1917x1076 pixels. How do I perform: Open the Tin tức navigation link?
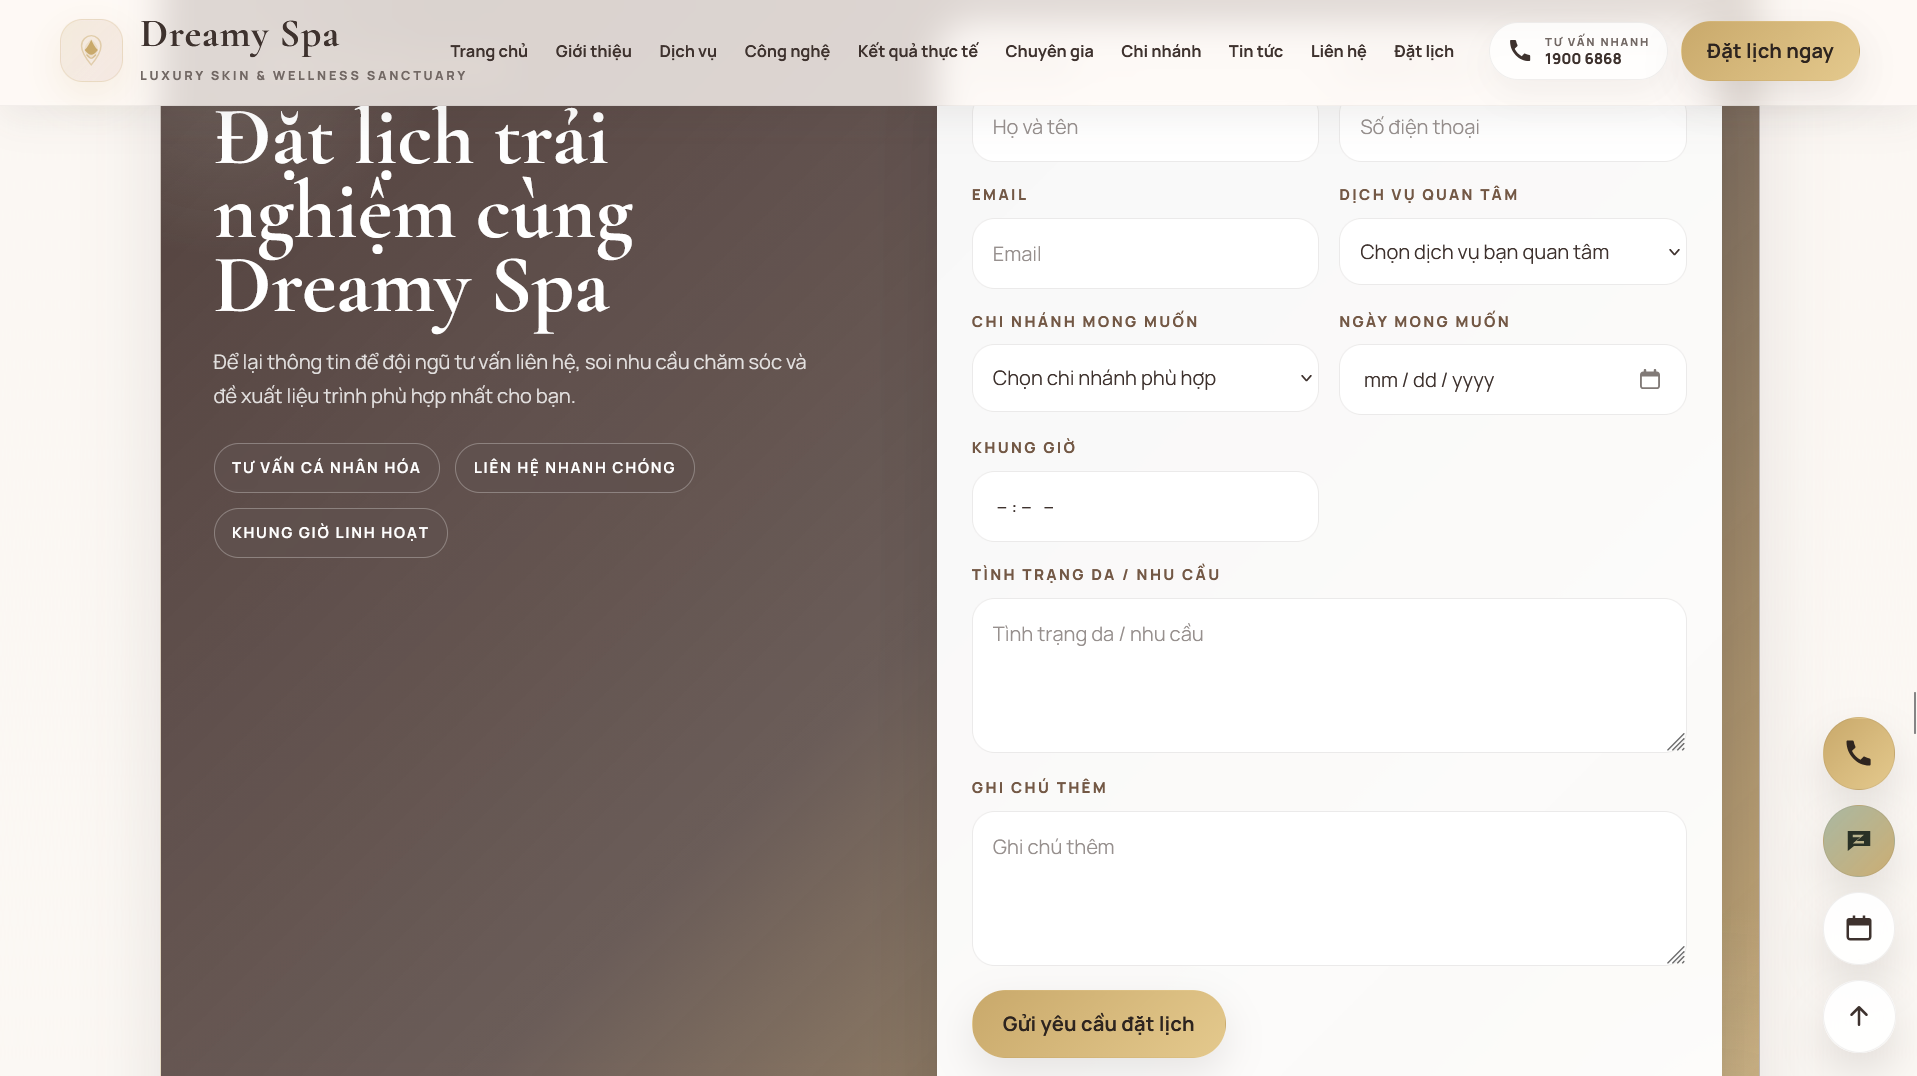click(1255, 51)
